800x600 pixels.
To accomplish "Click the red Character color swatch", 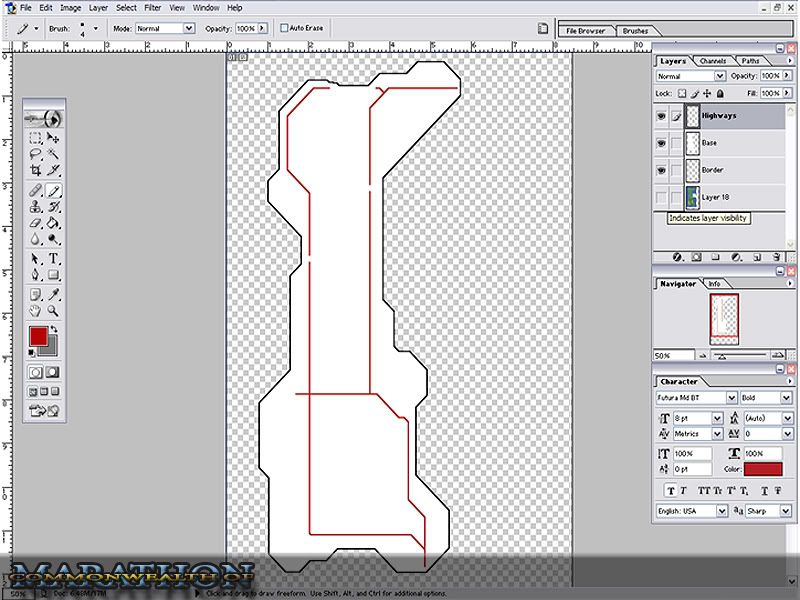I will [763, 469].
